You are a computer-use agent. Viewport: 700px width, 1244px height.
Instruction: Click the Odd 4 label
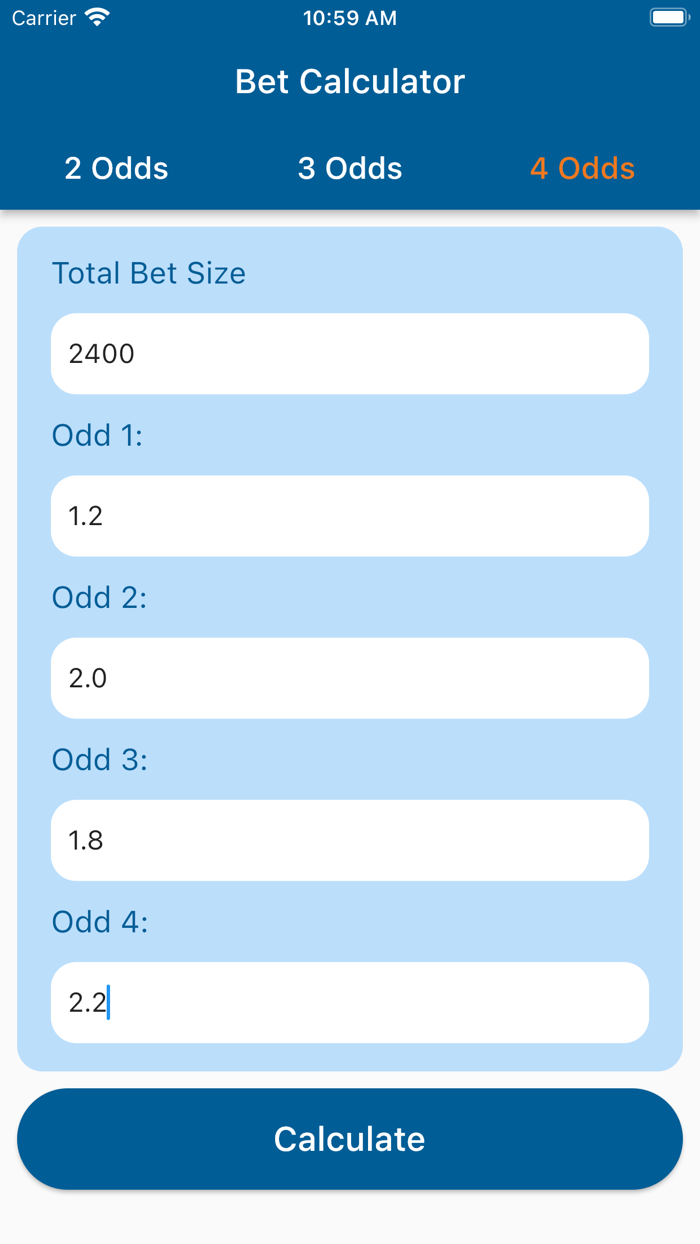pos(97,922)
